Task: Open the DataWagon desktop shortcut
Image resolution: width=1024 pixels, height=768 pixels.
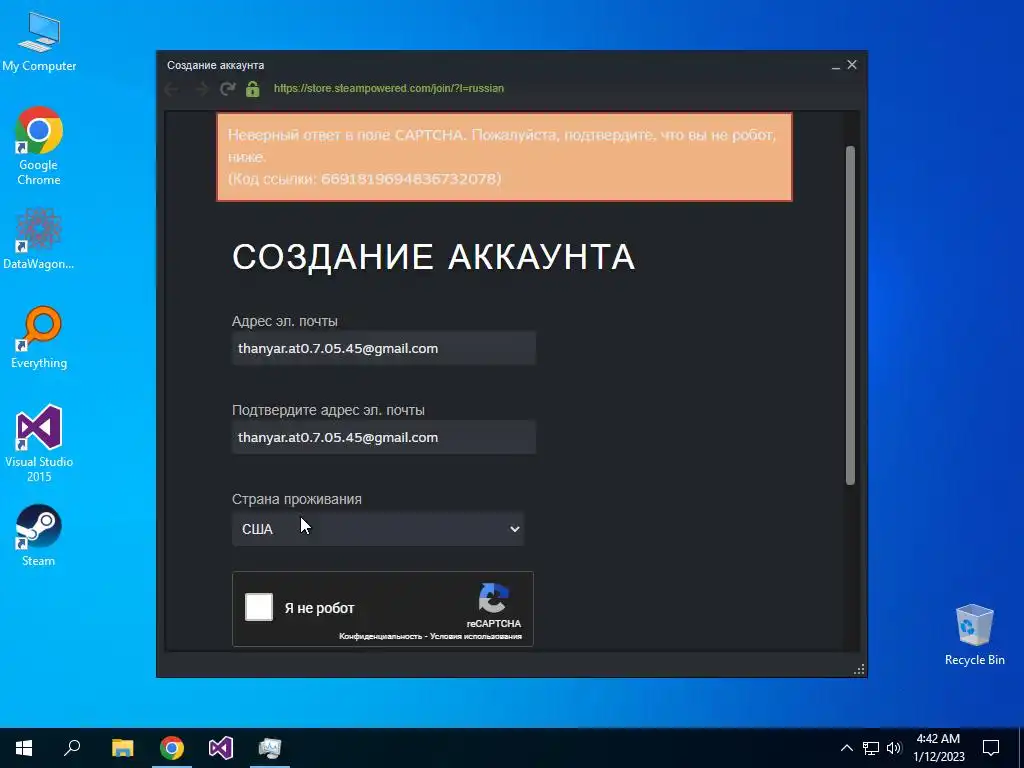Action: [x=39, y=239]
